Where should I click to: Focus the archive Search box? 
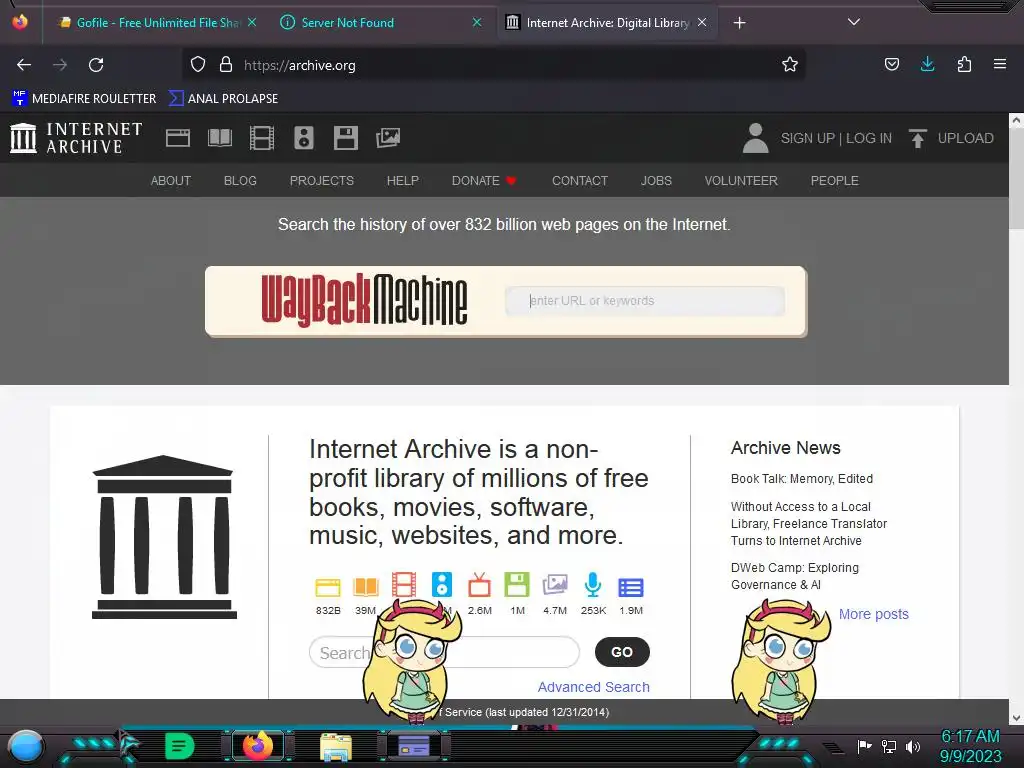[444, 652]
